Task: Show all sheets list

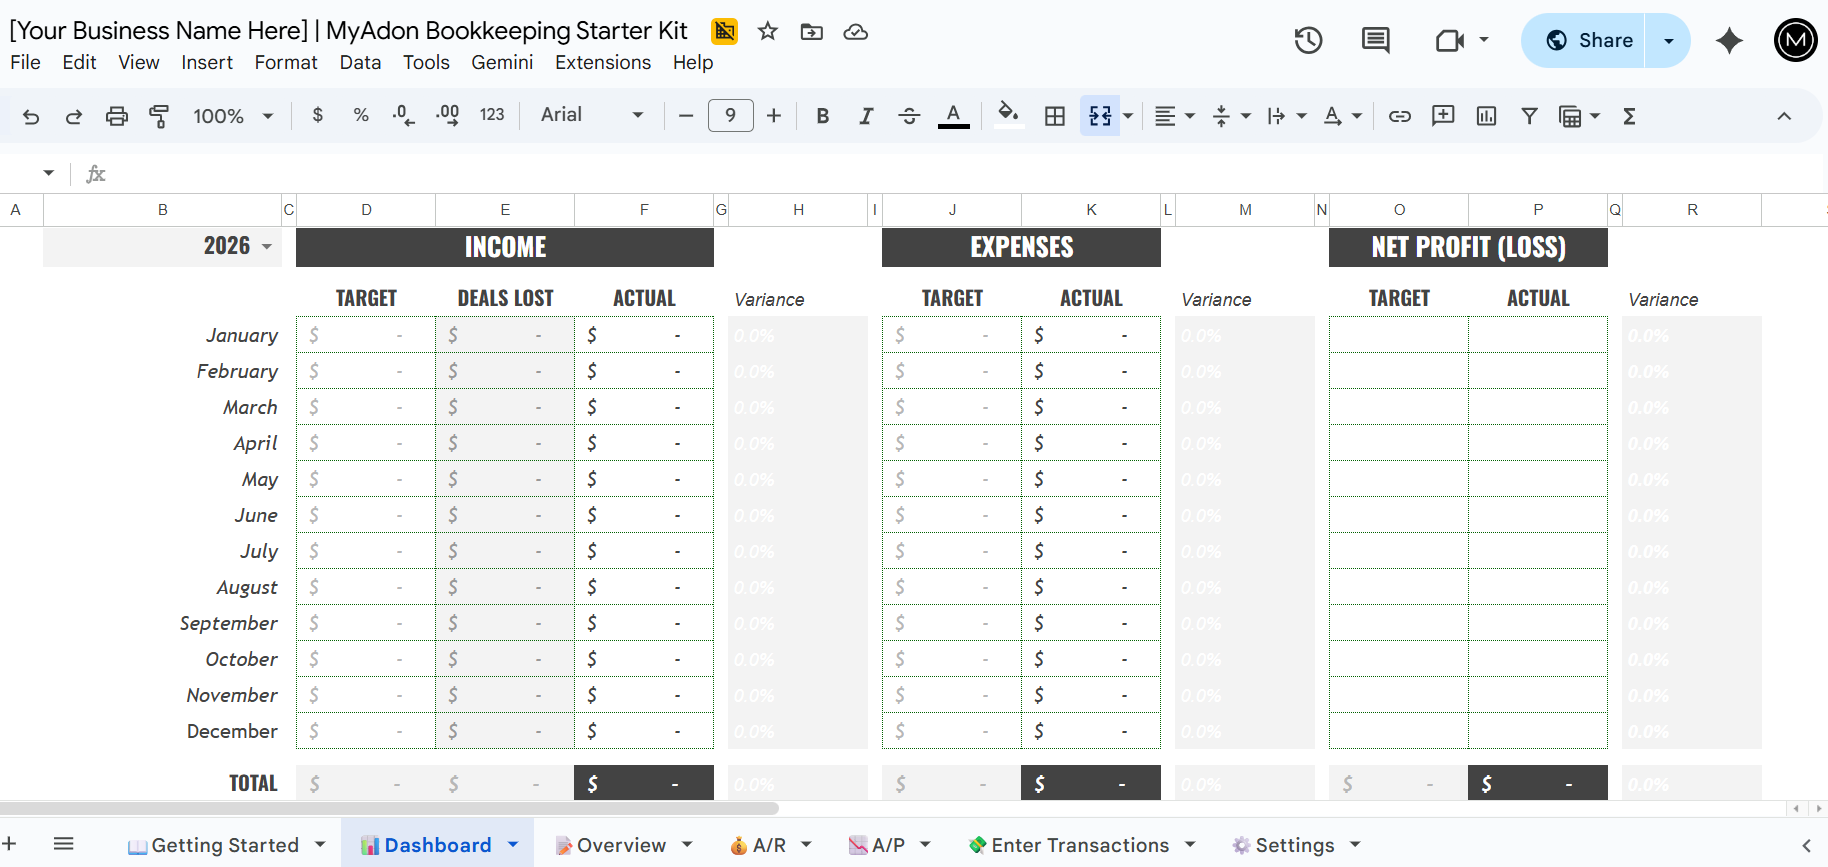Action: (x=63, y=843)
